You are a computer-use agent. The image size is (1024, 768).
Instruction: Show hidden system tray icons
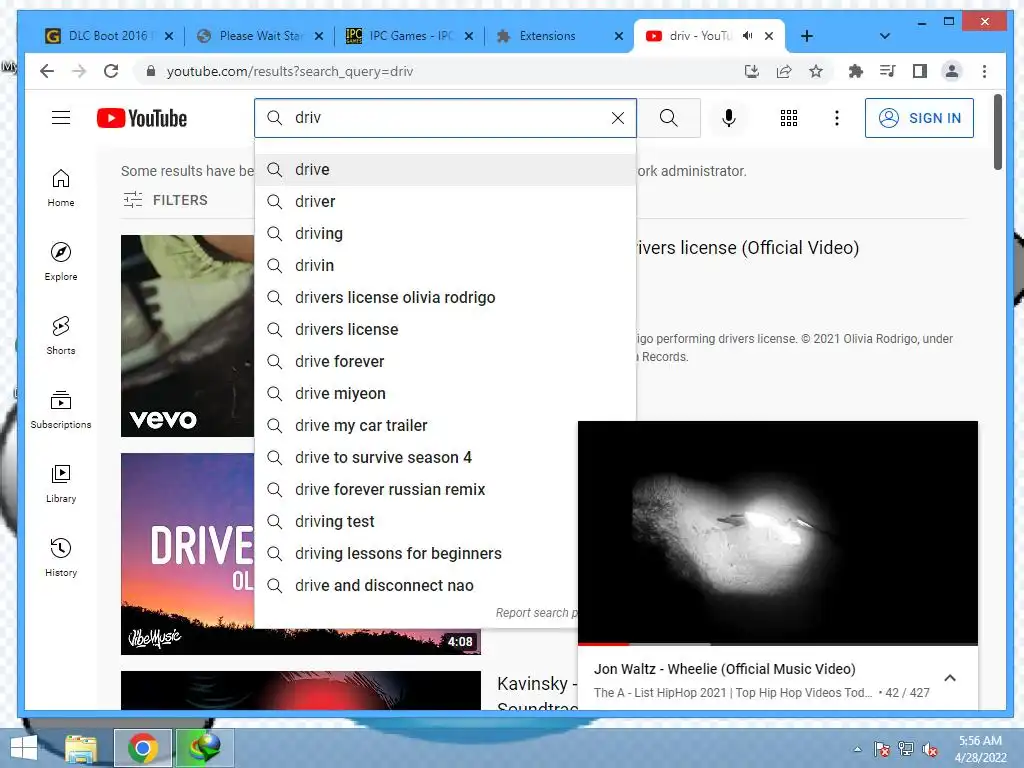857,749
